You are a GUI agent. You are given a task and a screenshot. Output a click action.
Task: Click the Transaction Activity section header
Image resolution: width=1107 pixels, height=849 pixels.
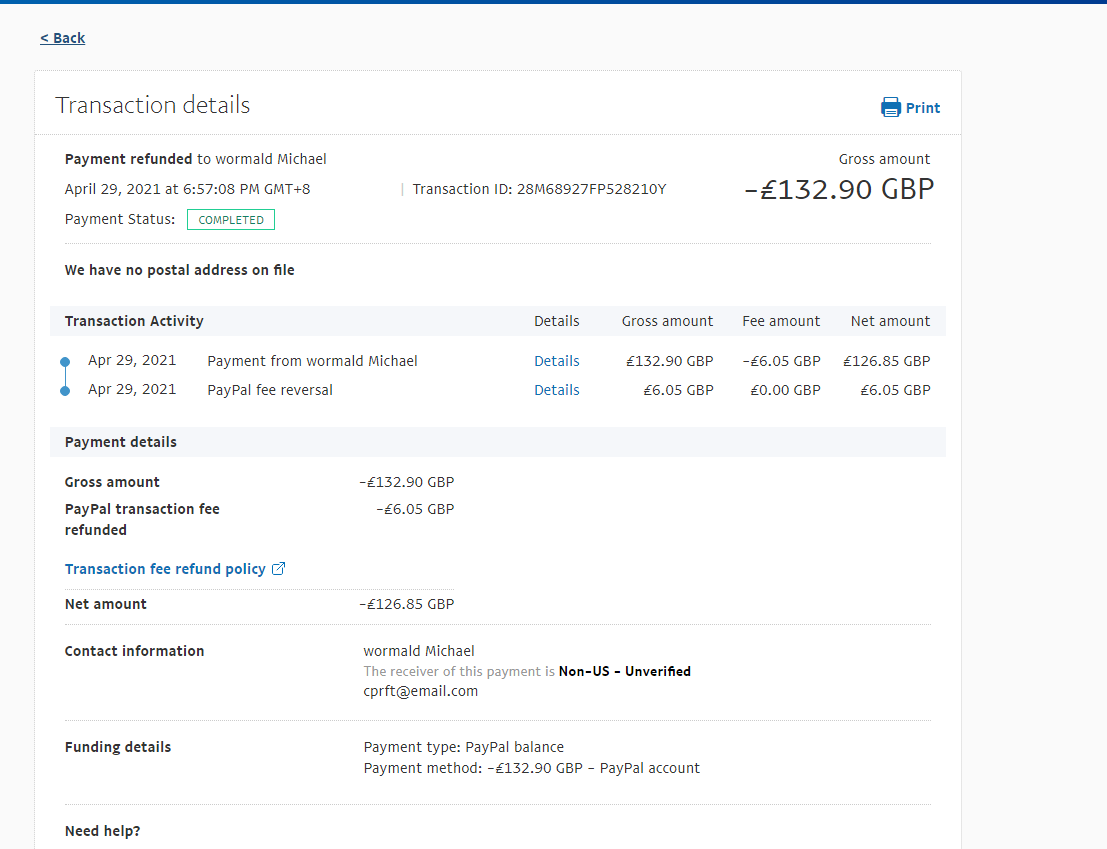point(134,321)
